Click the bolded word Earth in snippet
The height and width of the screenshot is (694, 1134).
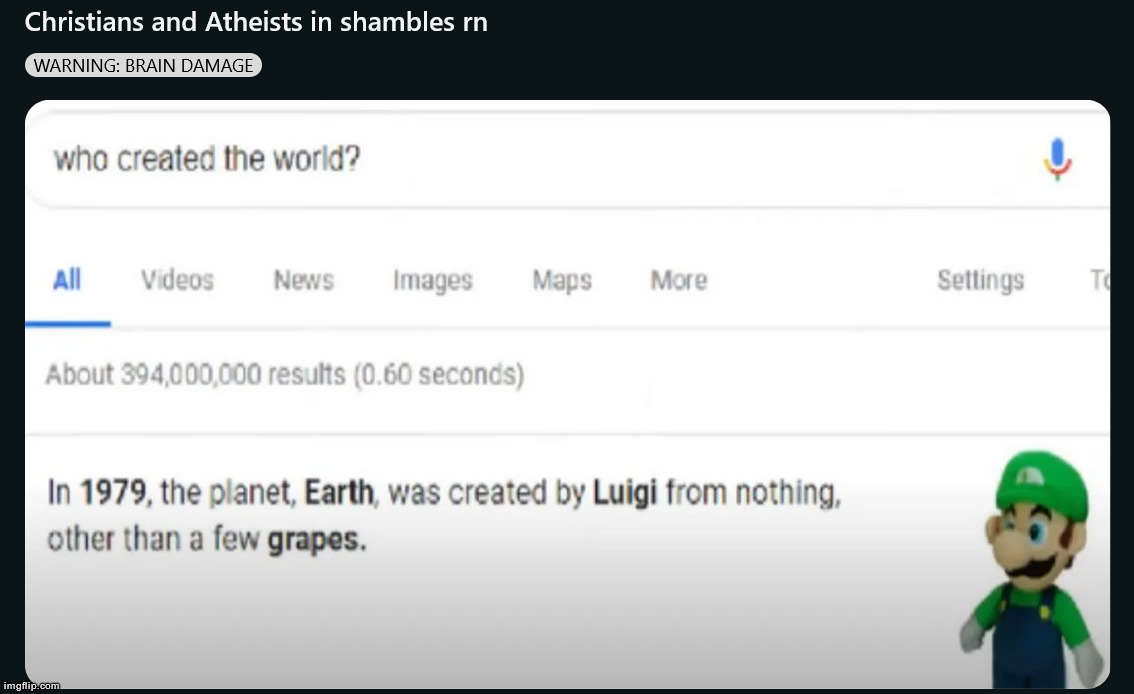point(337,492)
